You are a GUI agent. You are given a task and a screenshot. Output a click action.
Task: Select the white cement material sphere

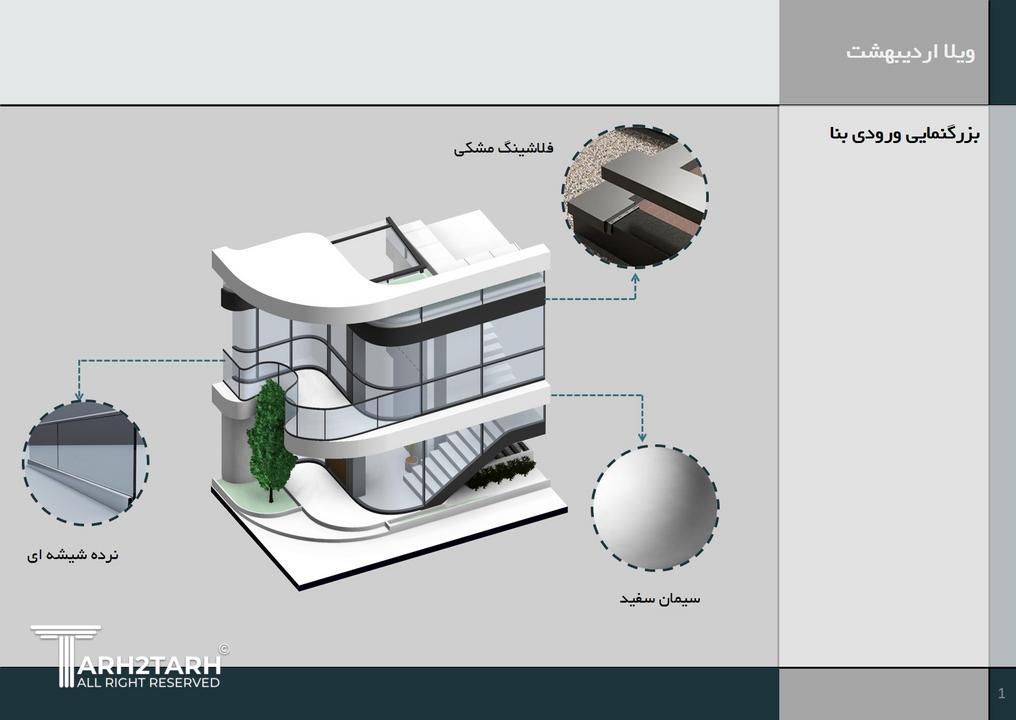[x=654, y=508]
